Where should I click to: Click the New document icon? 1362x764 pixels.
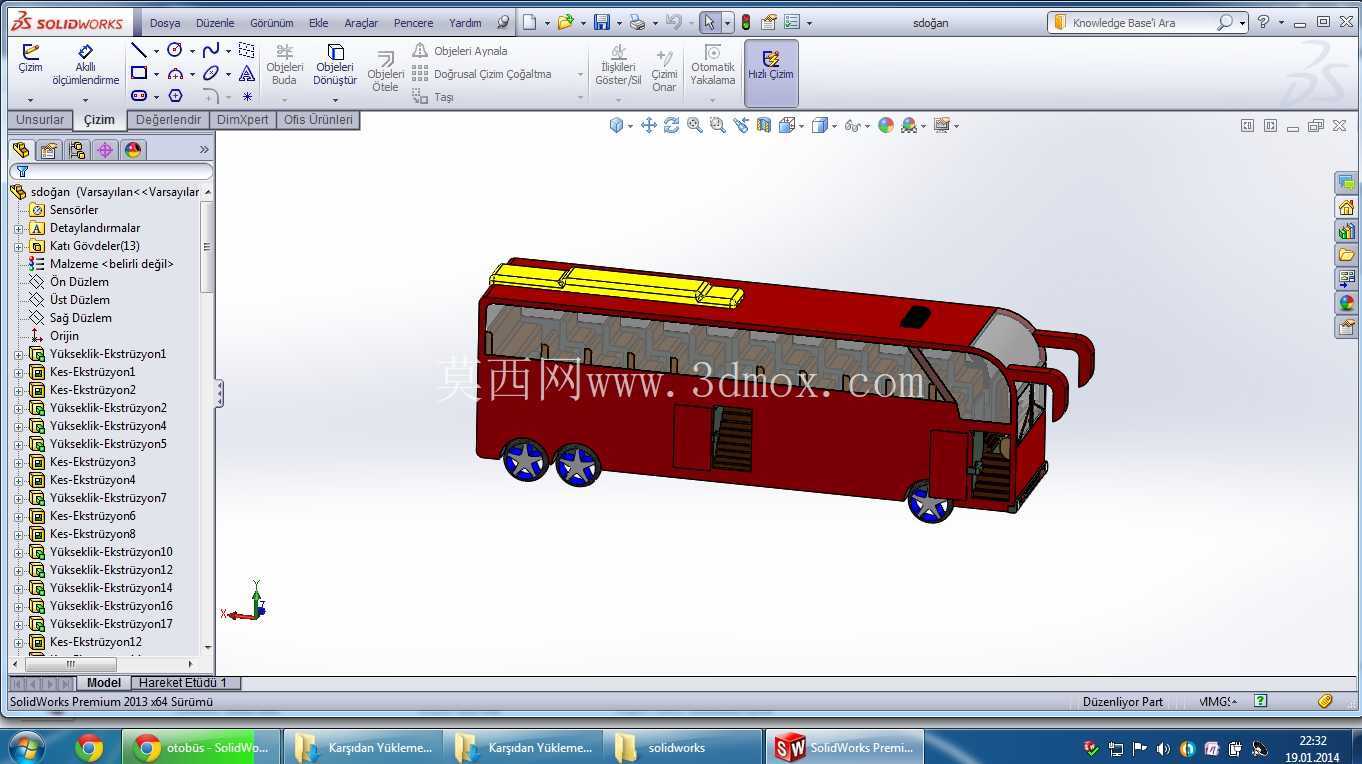530,22
